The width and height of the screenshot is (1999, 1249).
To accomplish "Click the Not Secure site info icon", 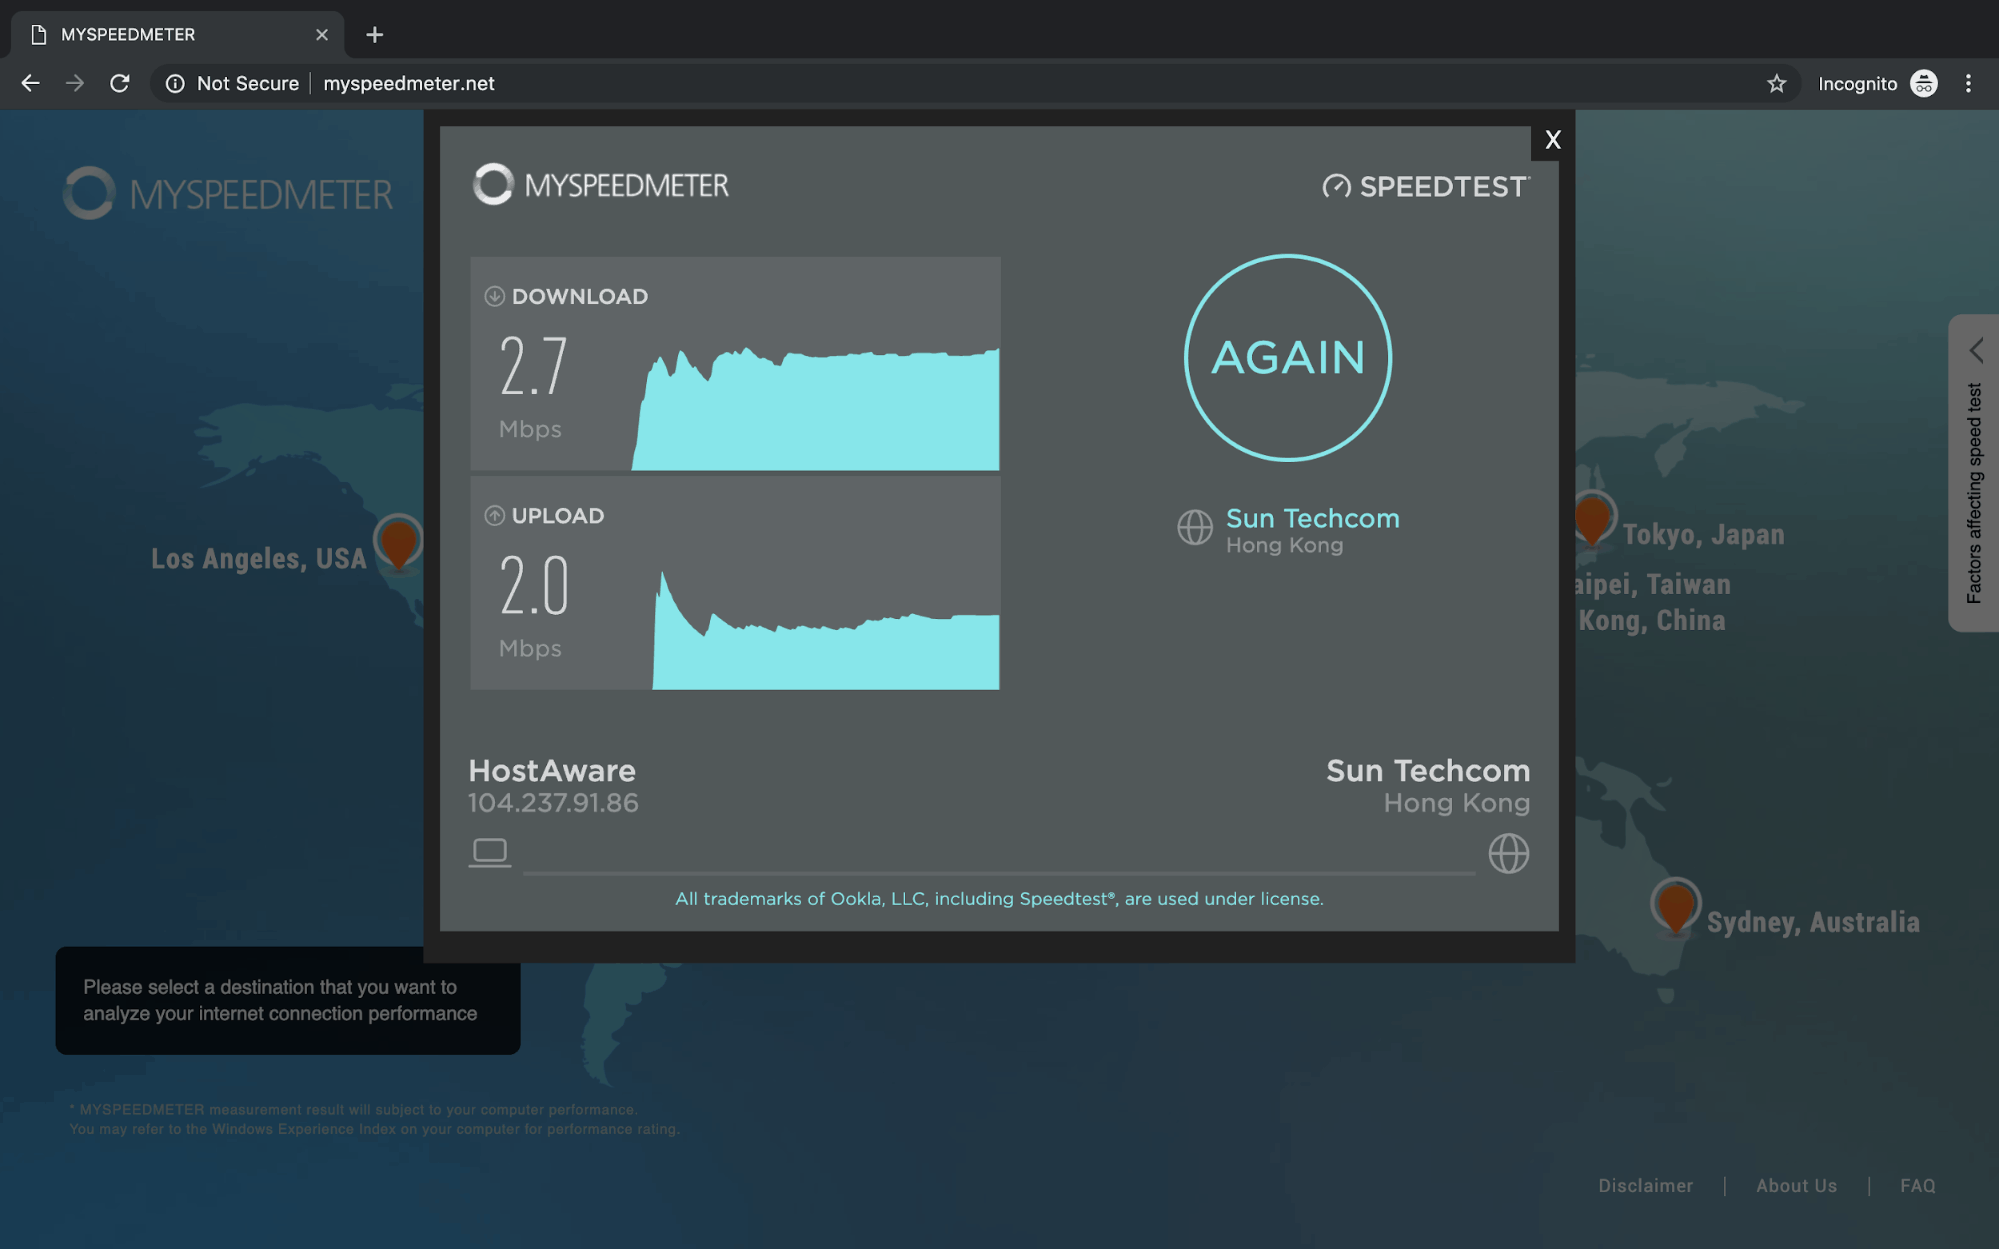I will click(x=175, y=83).
